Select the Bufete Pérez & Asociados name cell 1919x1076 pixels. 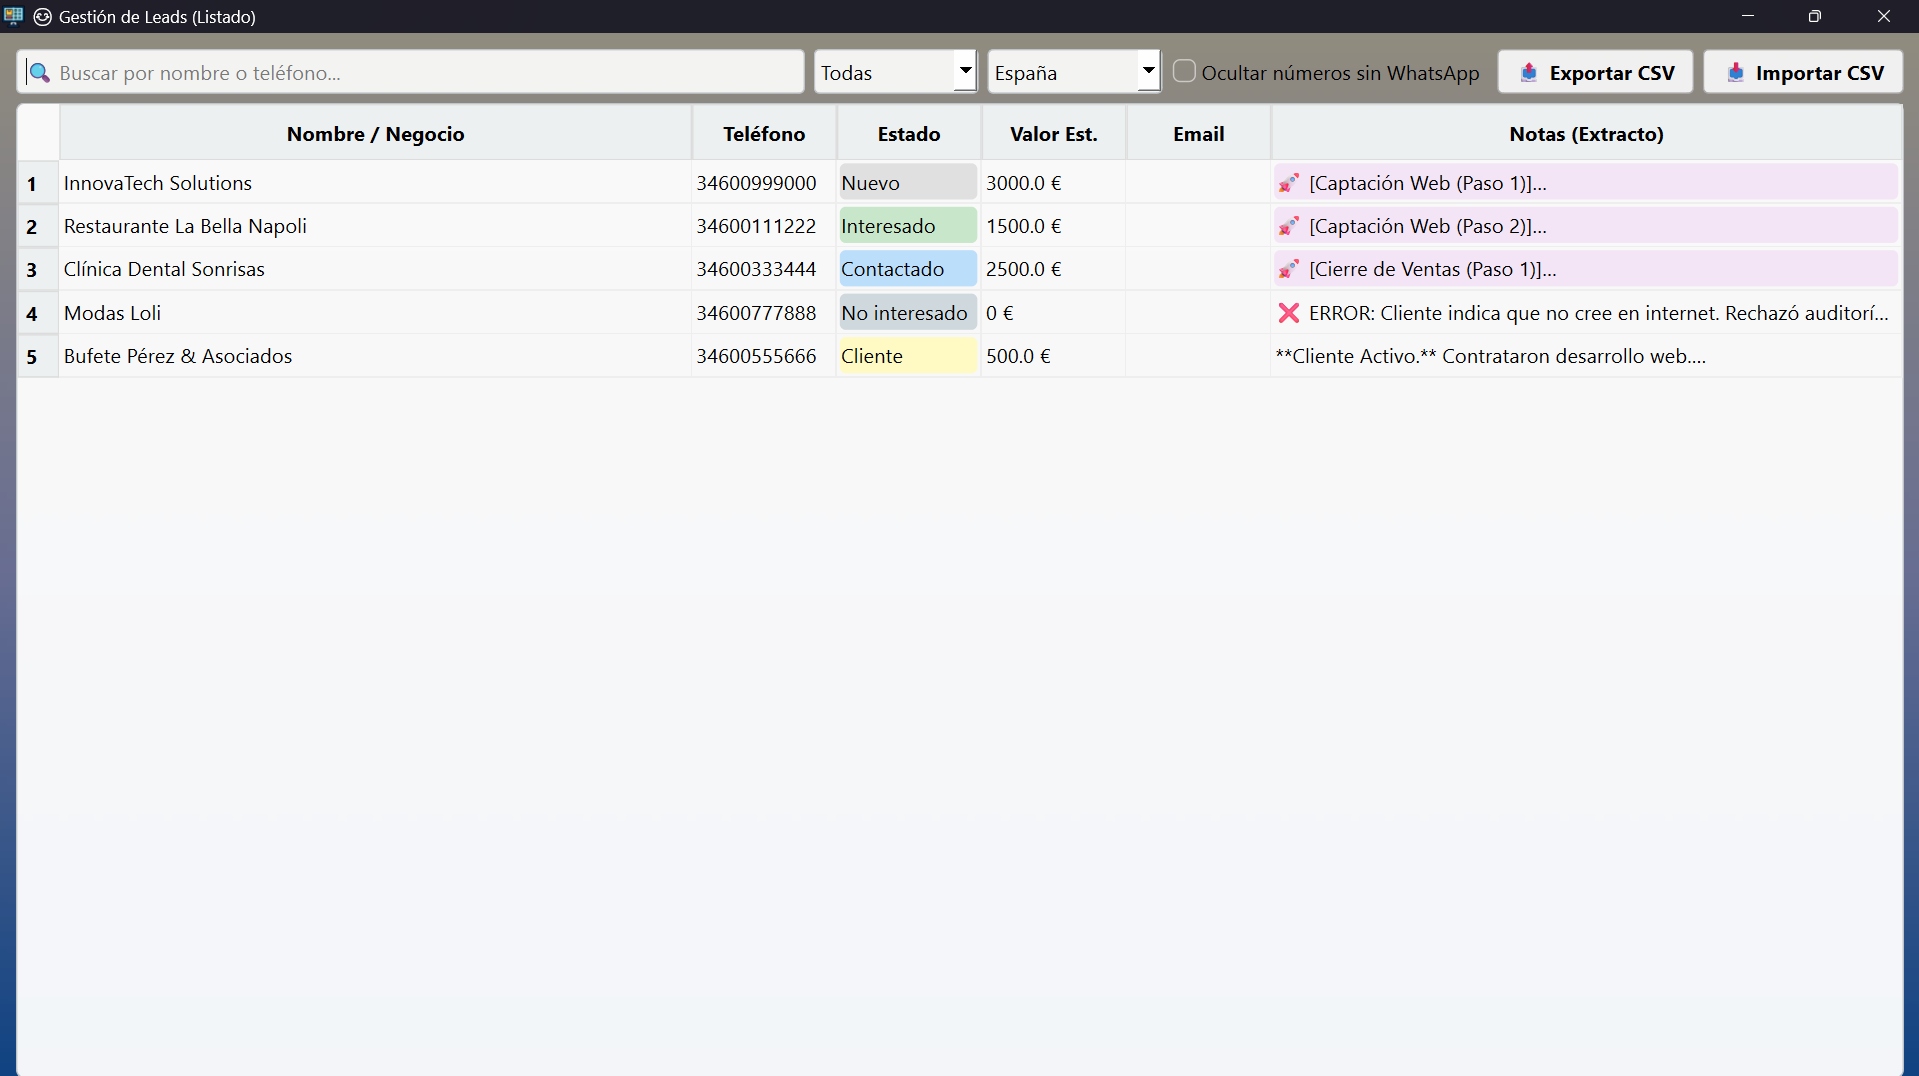(178, 357)
